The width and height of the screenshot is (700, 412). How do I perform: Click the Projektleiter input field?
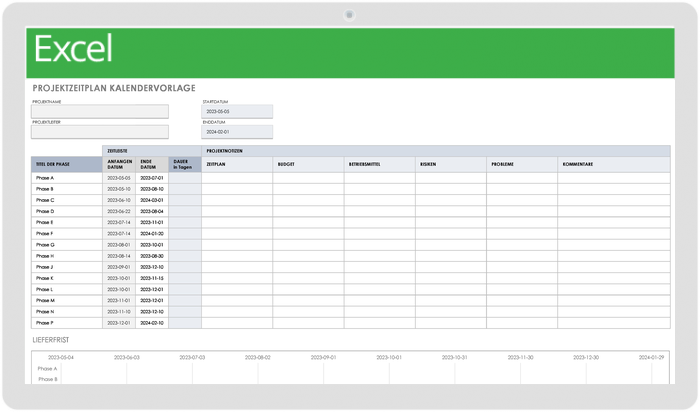pos(100,132)
